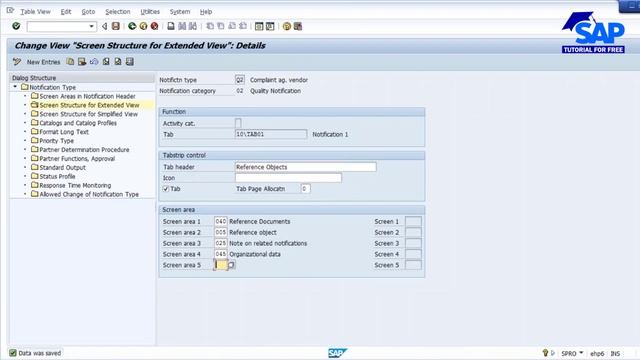The image size is (640, 360).
Task: Click the Previous Page icon
Action: (221, 26)
